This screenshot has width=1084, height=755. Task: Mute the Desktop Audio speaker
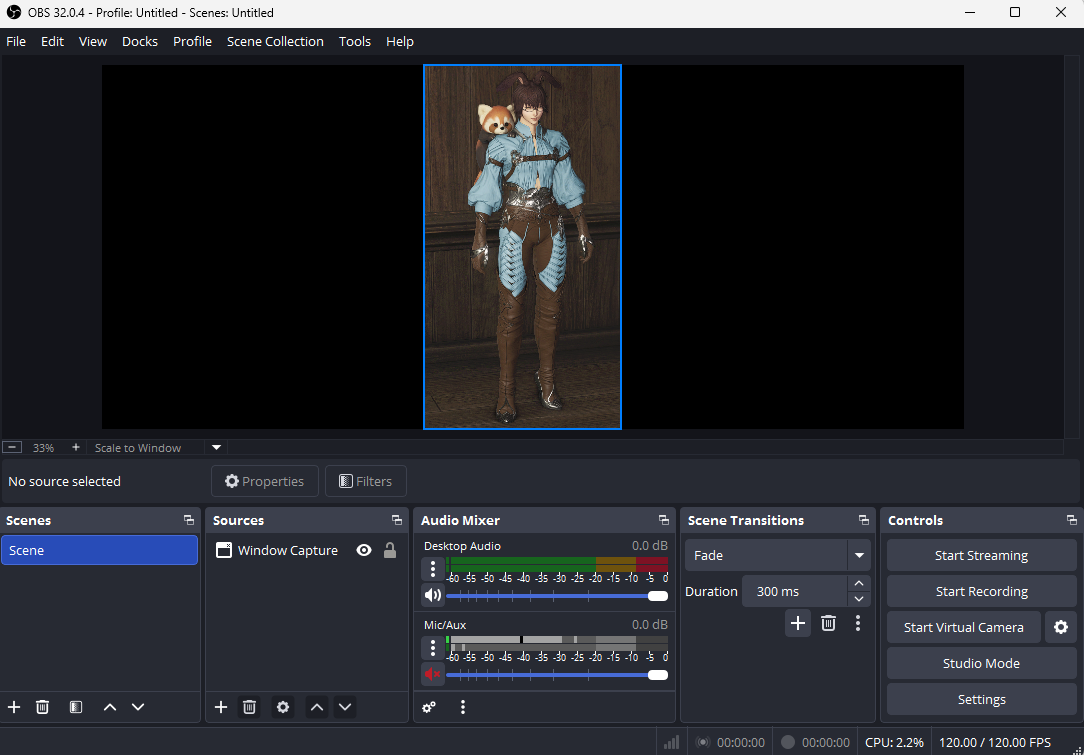pos(433,595)
